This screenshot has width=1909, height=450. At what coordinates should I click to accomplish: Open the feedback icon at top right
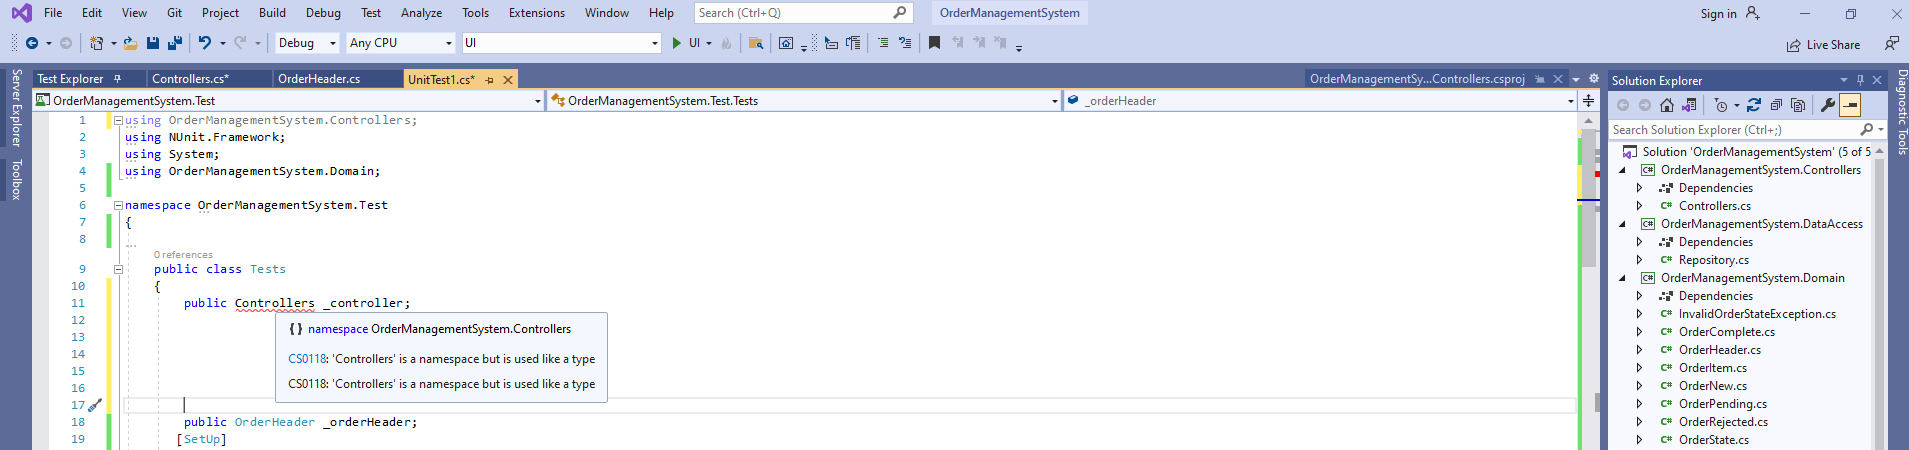click(1891, 43)
